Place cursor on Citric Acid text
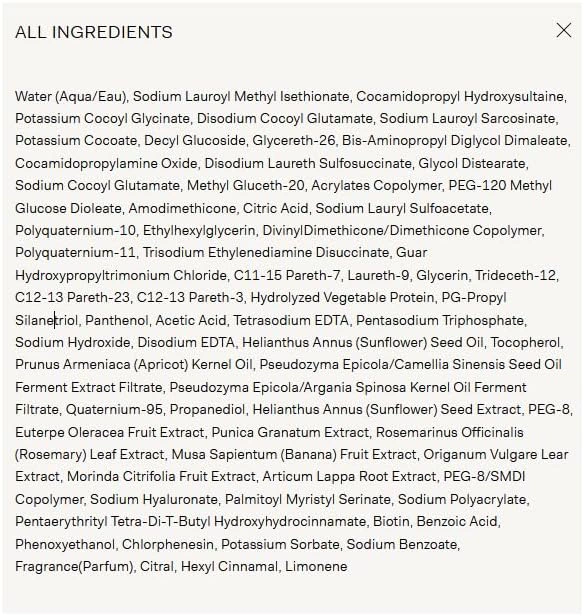This screenshot has height=616, width=584. pyautogui.click(x=275, y=208)
